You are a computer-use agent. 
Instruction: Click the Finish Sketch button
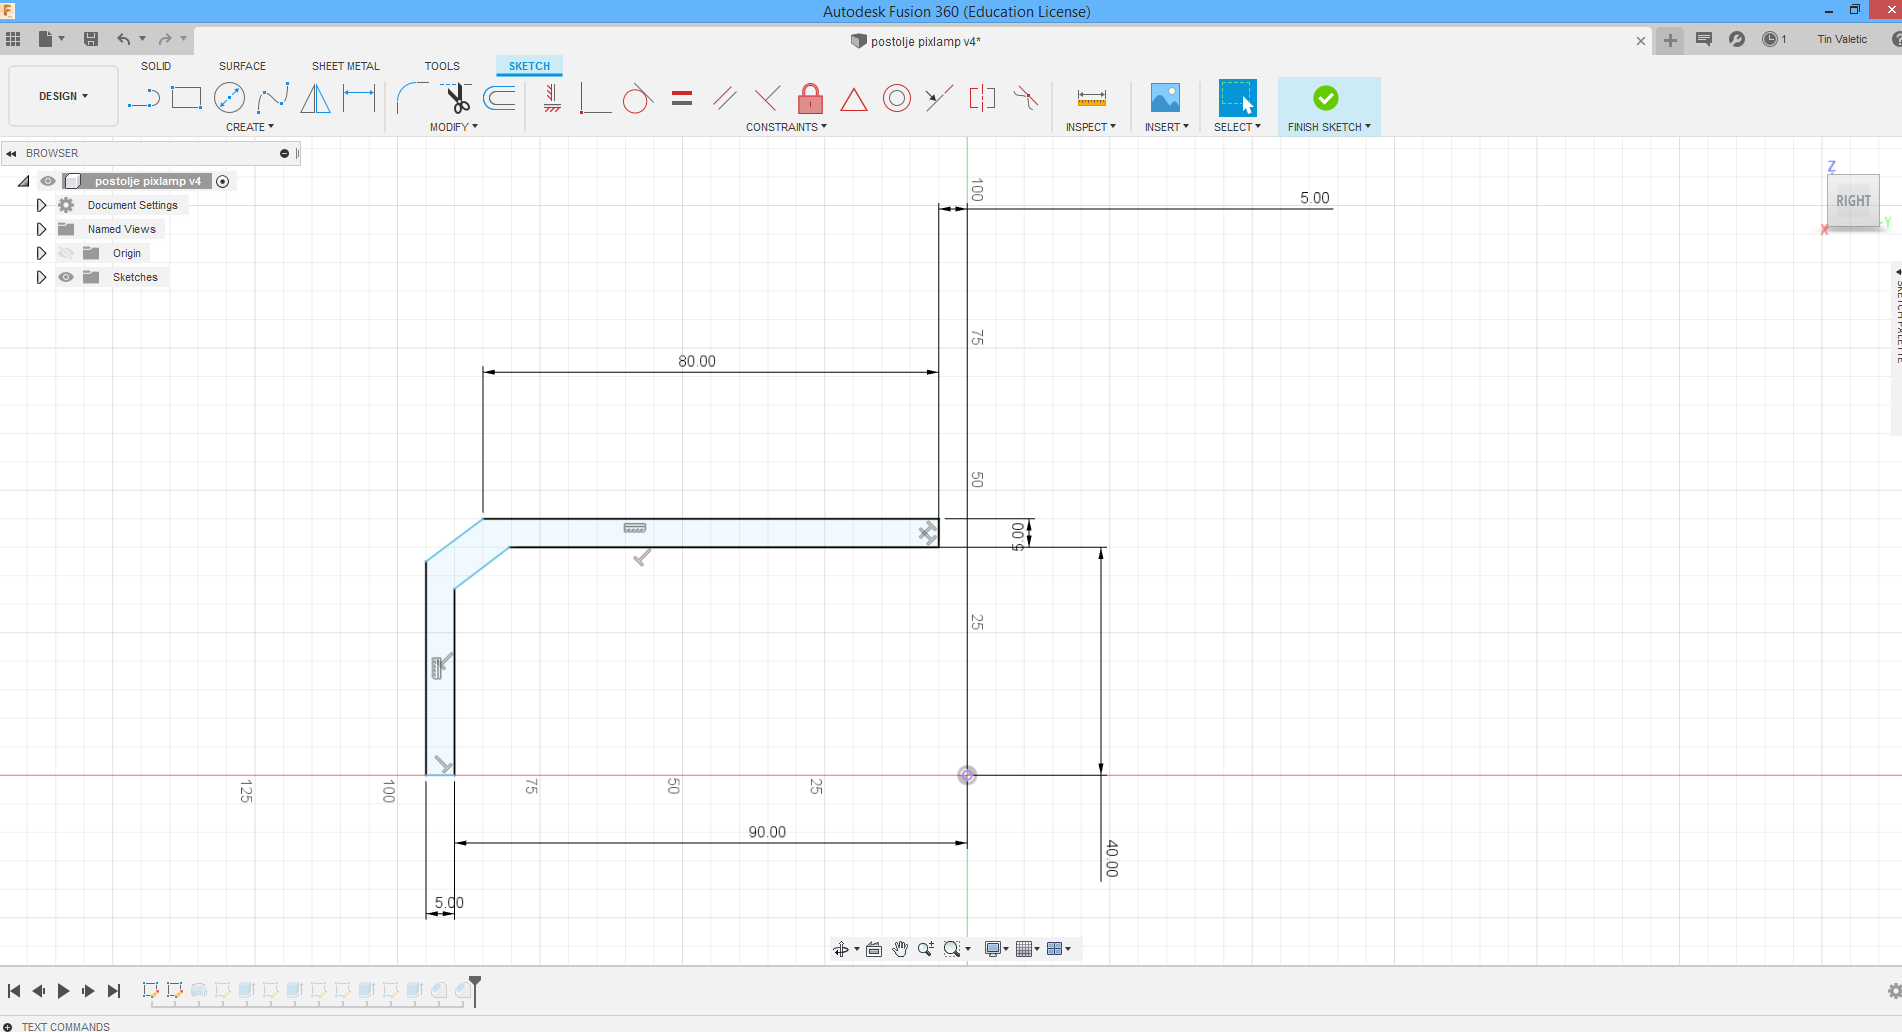1326,99
